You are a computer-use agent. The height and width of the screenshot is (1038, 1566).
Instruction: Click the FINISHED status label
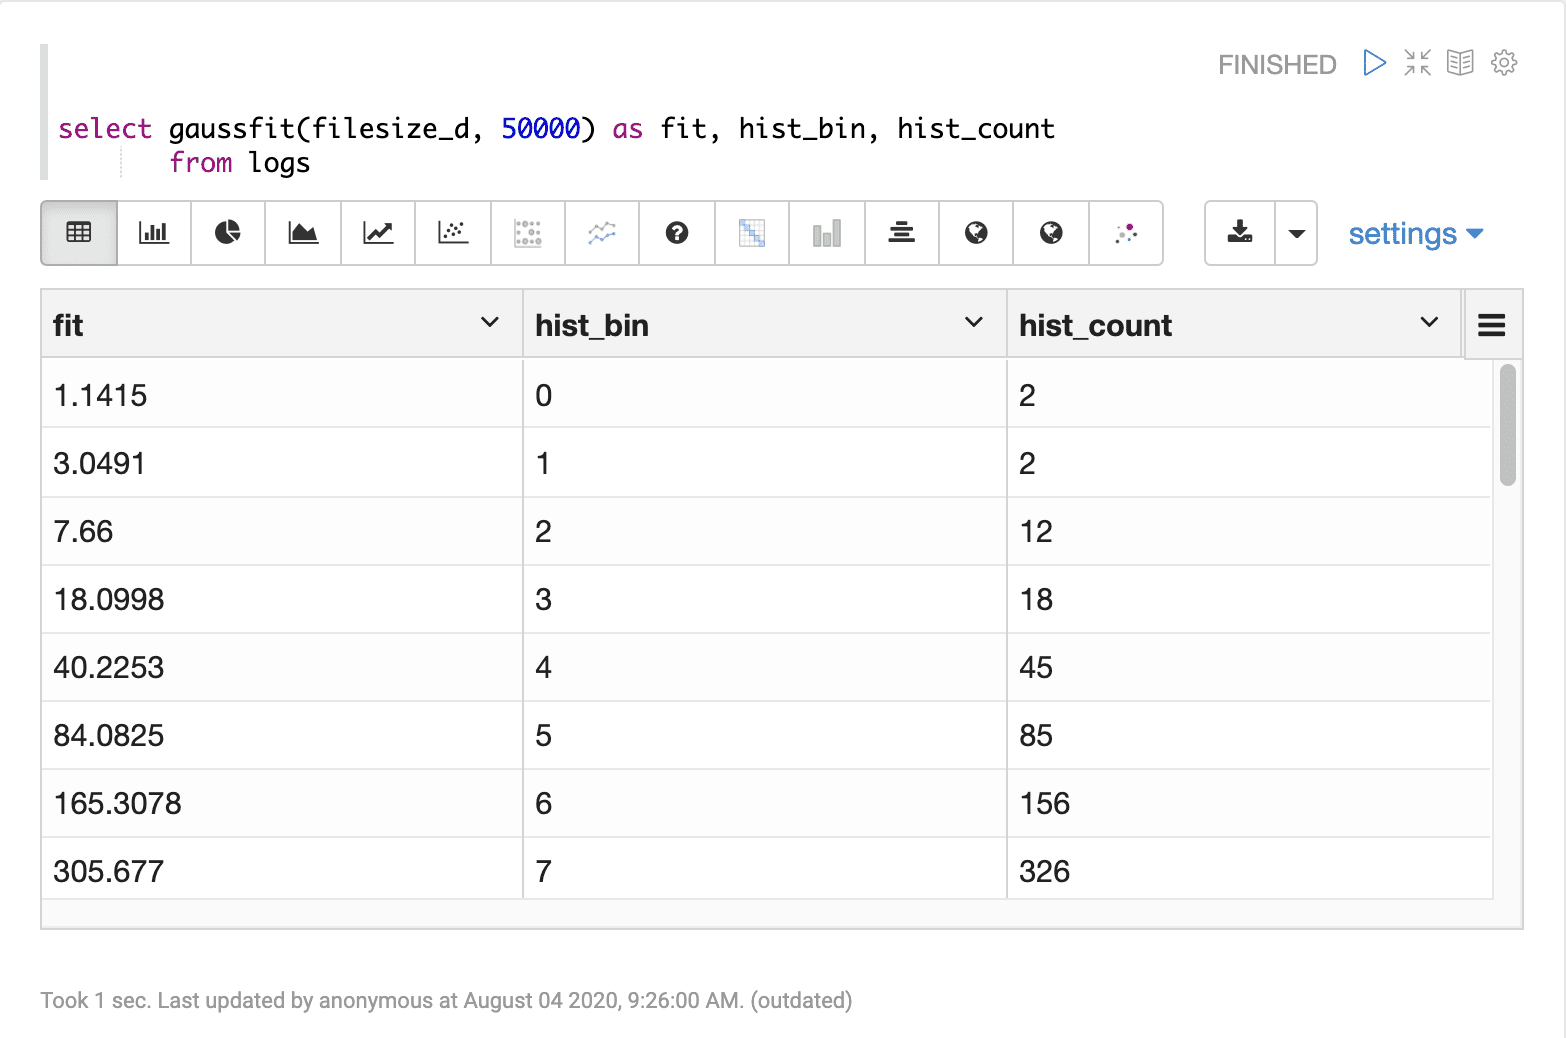click(1277, 63)
